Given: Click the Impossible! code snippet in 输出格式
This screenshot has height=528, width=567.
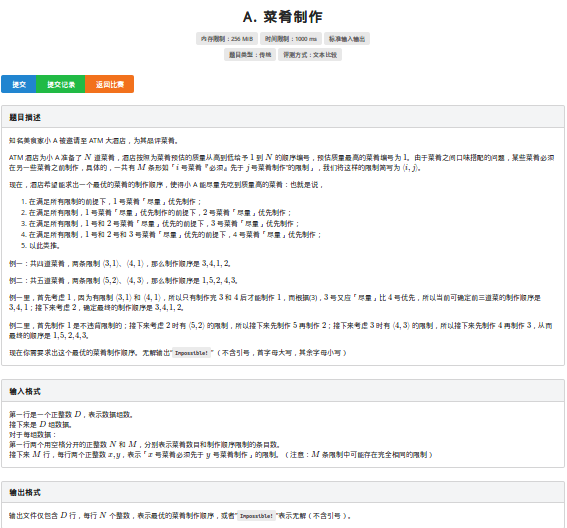Looking at the screenshot, I should tap(256, 516).
